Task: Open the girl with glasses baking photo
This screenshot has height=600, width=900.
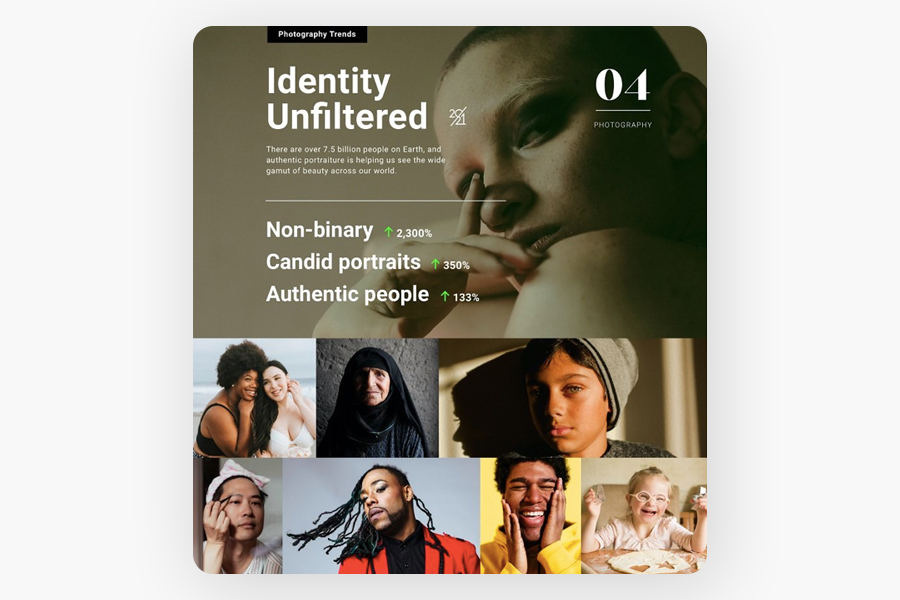Action: point(644,516)
